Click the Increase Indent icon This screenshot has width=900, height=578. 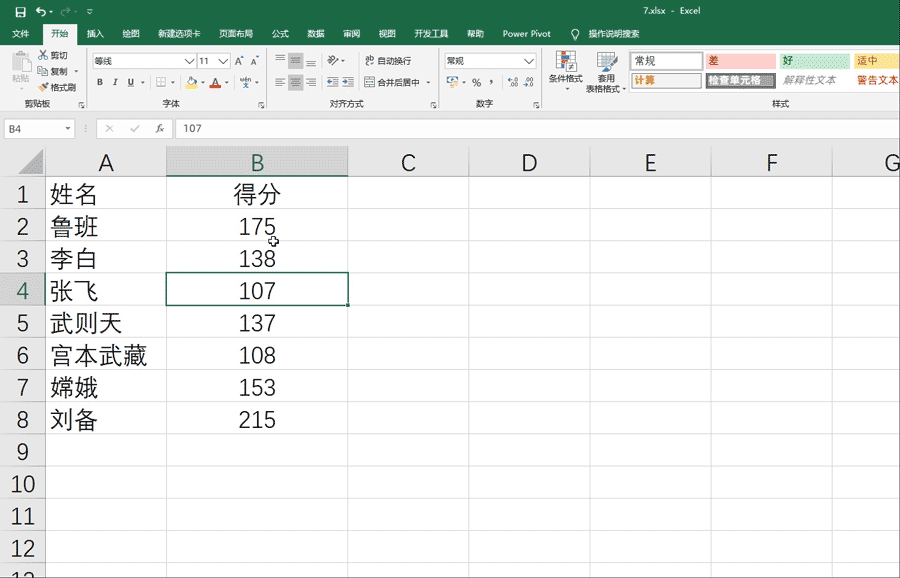[x=348, y=82]
